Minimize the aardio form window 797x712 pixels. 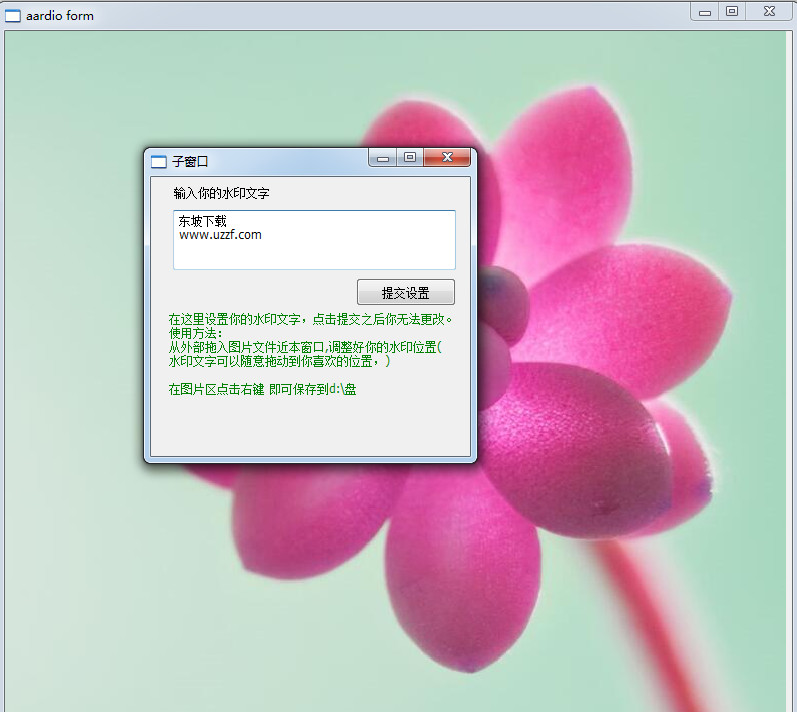(704, 12)
